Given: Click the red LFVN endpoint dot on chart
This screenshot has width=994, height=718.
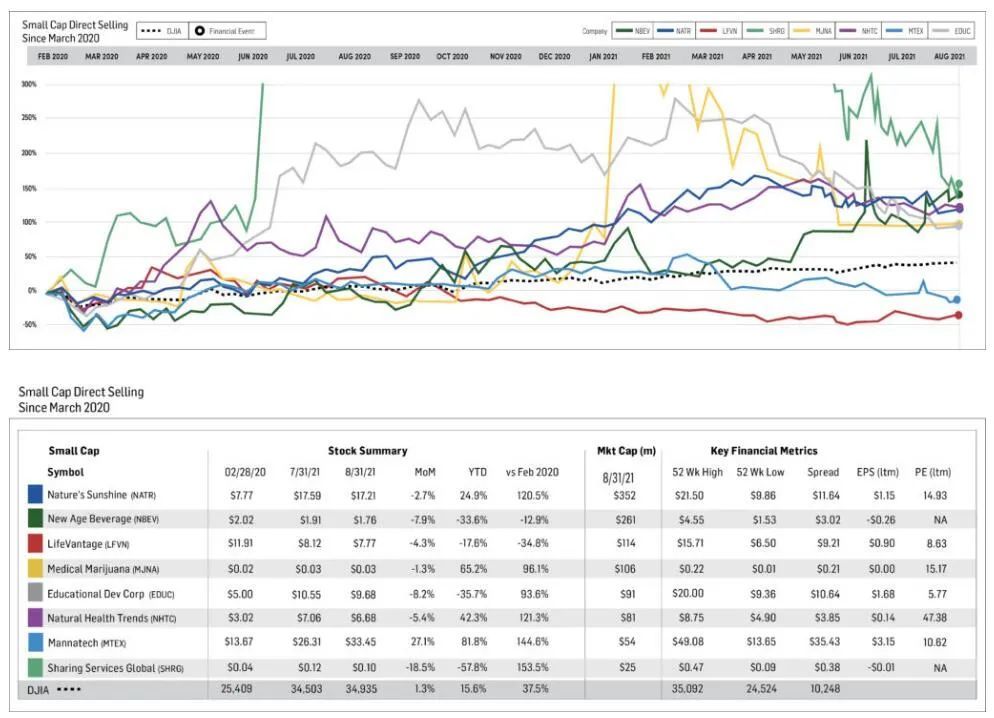Looking at the screenshot, I should tap(958, 315).
